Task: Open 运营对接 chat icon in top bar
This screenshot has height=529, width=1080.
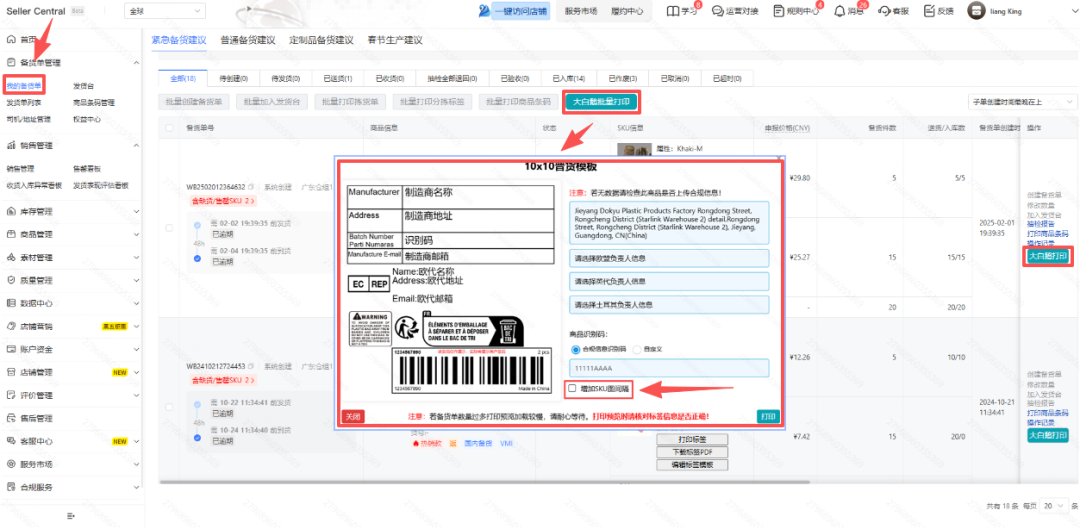Action: [717, 11]
